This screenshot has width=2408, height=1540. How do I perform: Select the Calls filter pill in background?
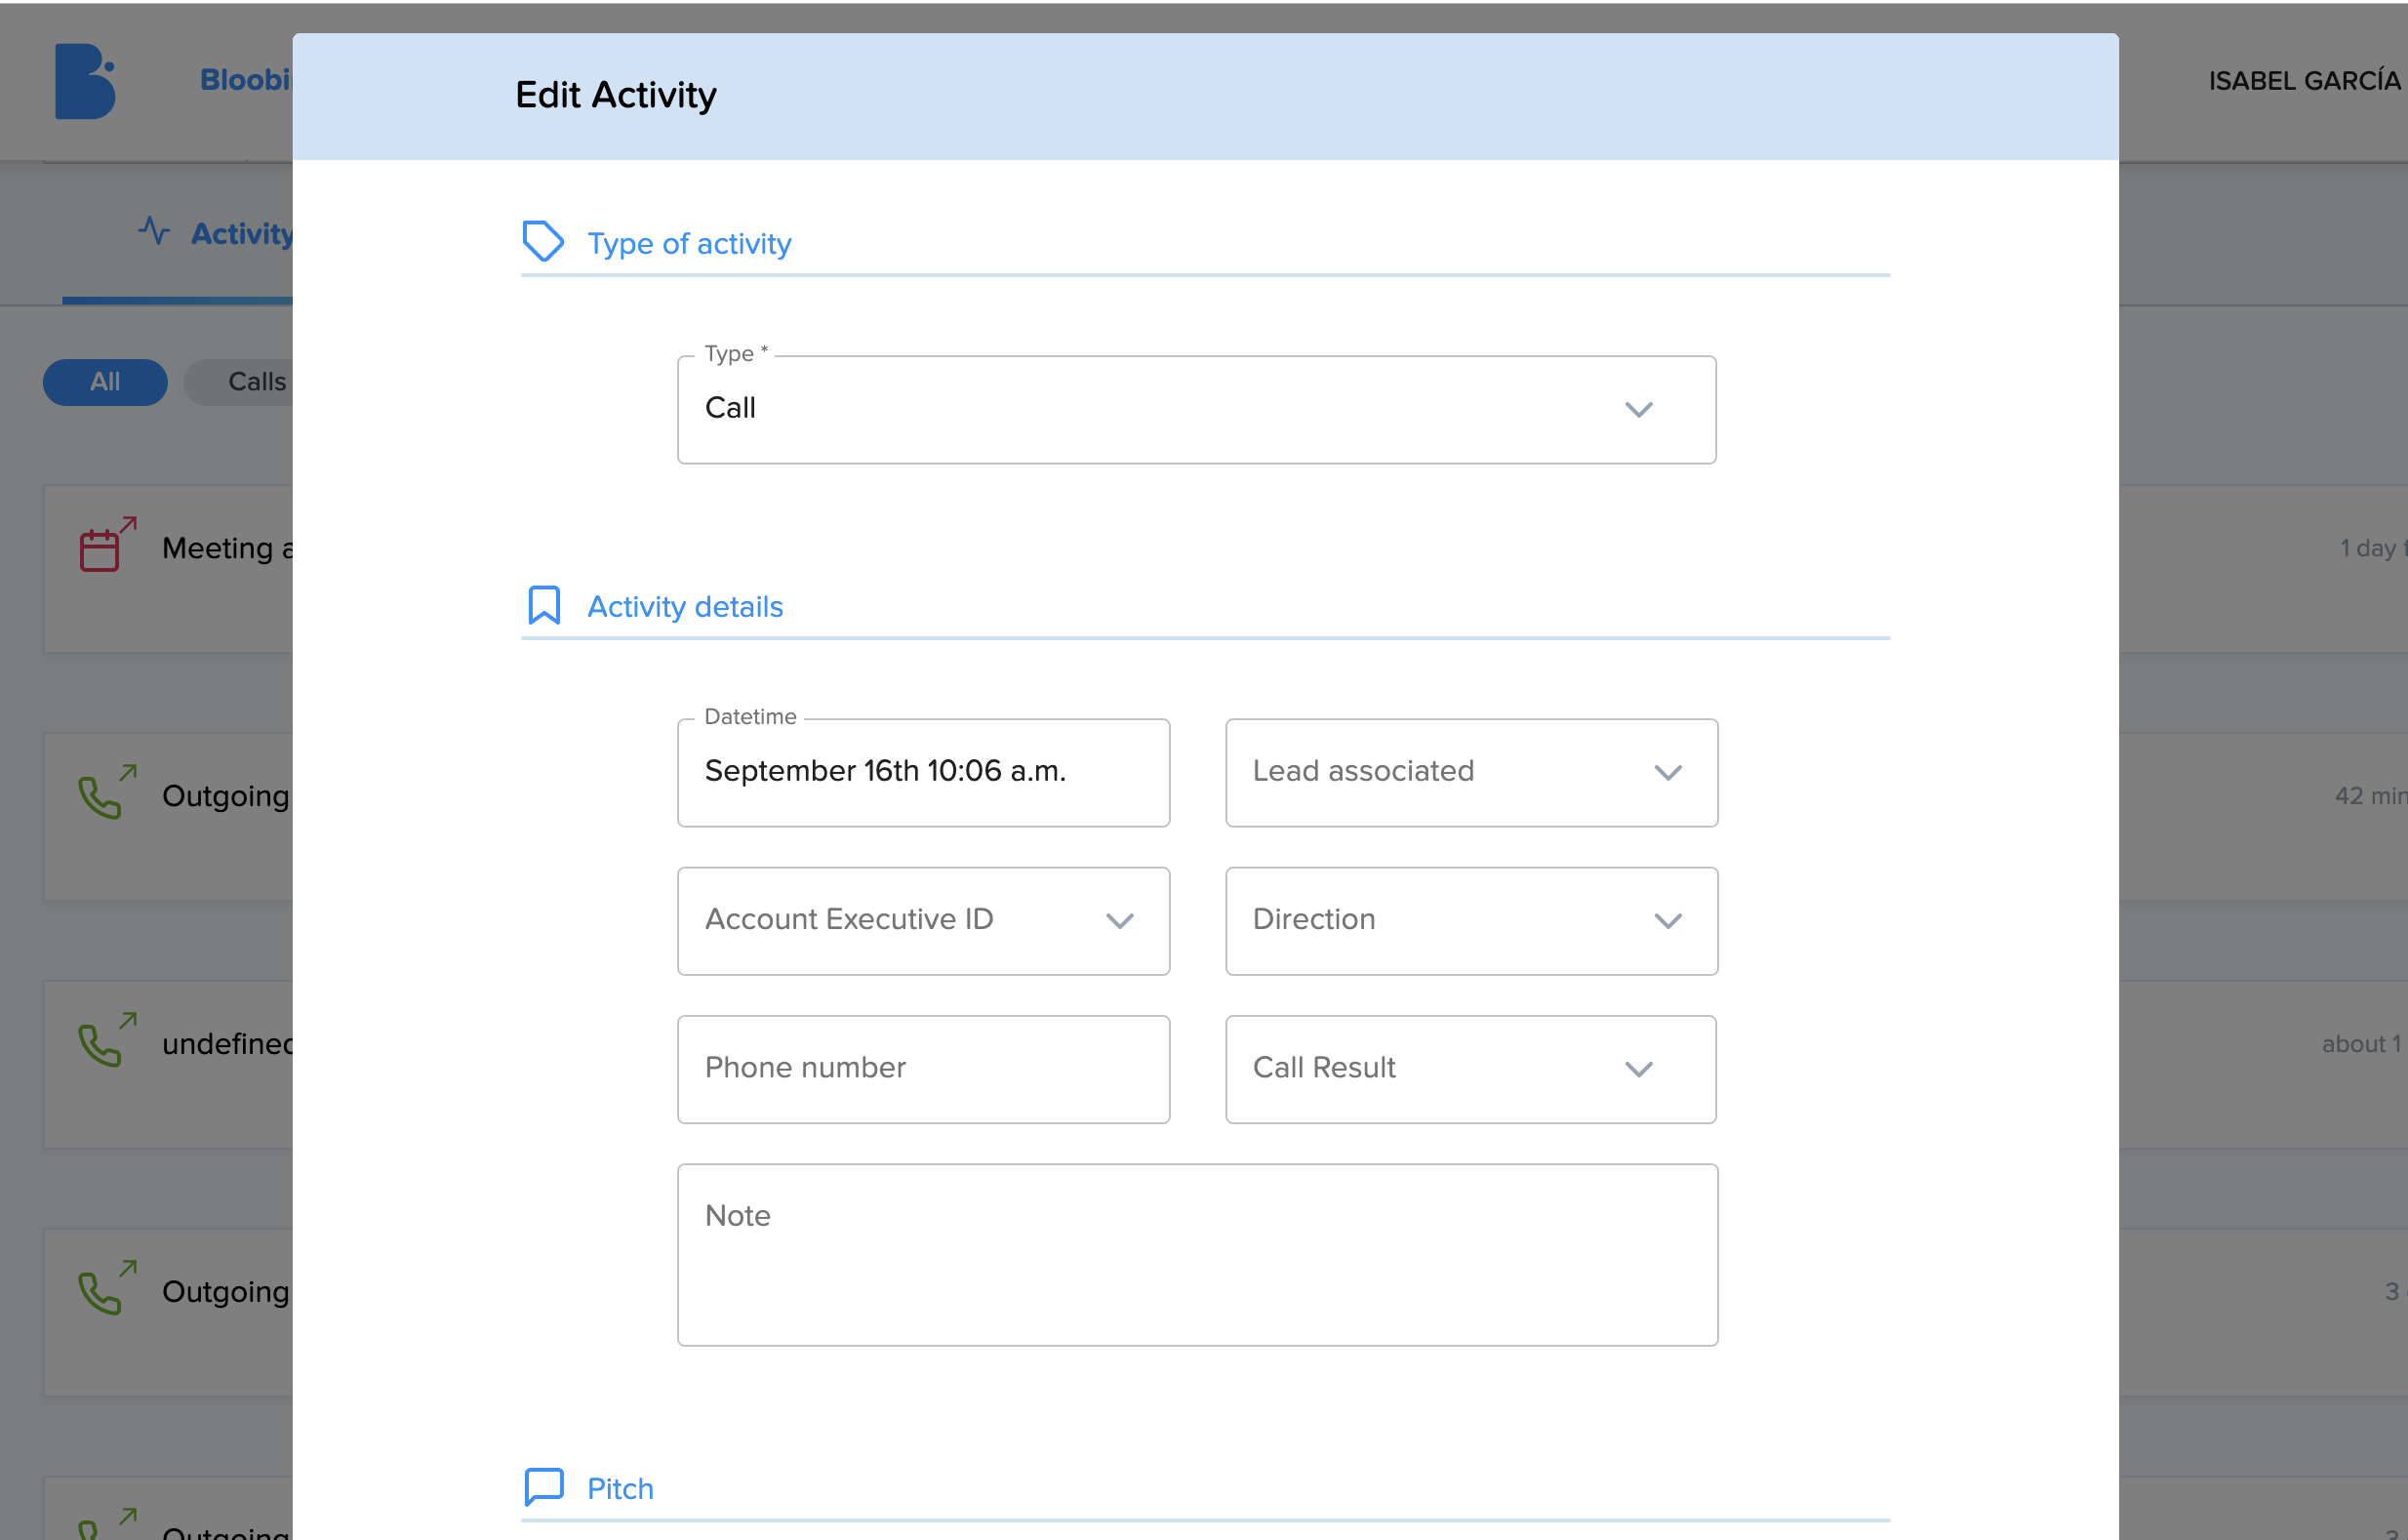[238, 382]
